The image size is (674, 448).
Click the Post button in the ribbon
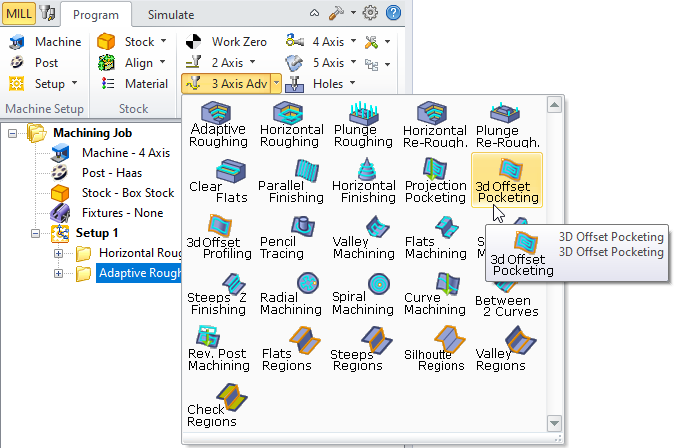34,63
